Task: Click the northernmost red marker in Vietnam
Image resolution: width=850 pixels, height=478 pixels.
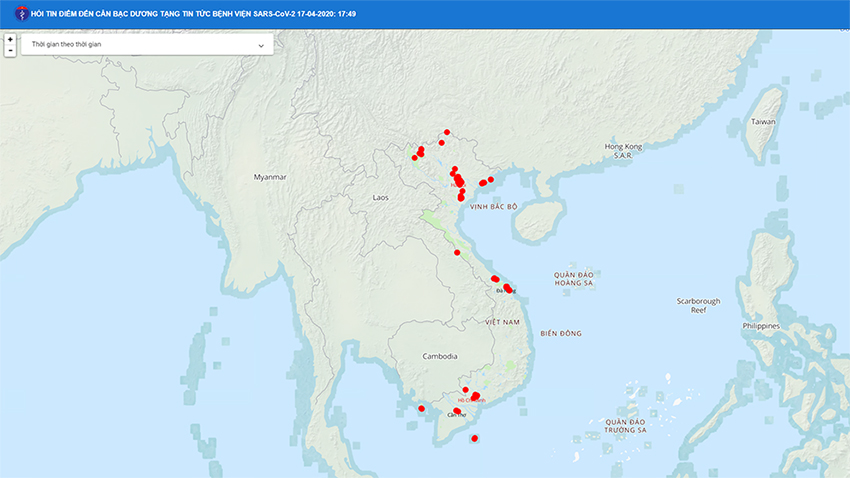Action: (x=447, y=132)
